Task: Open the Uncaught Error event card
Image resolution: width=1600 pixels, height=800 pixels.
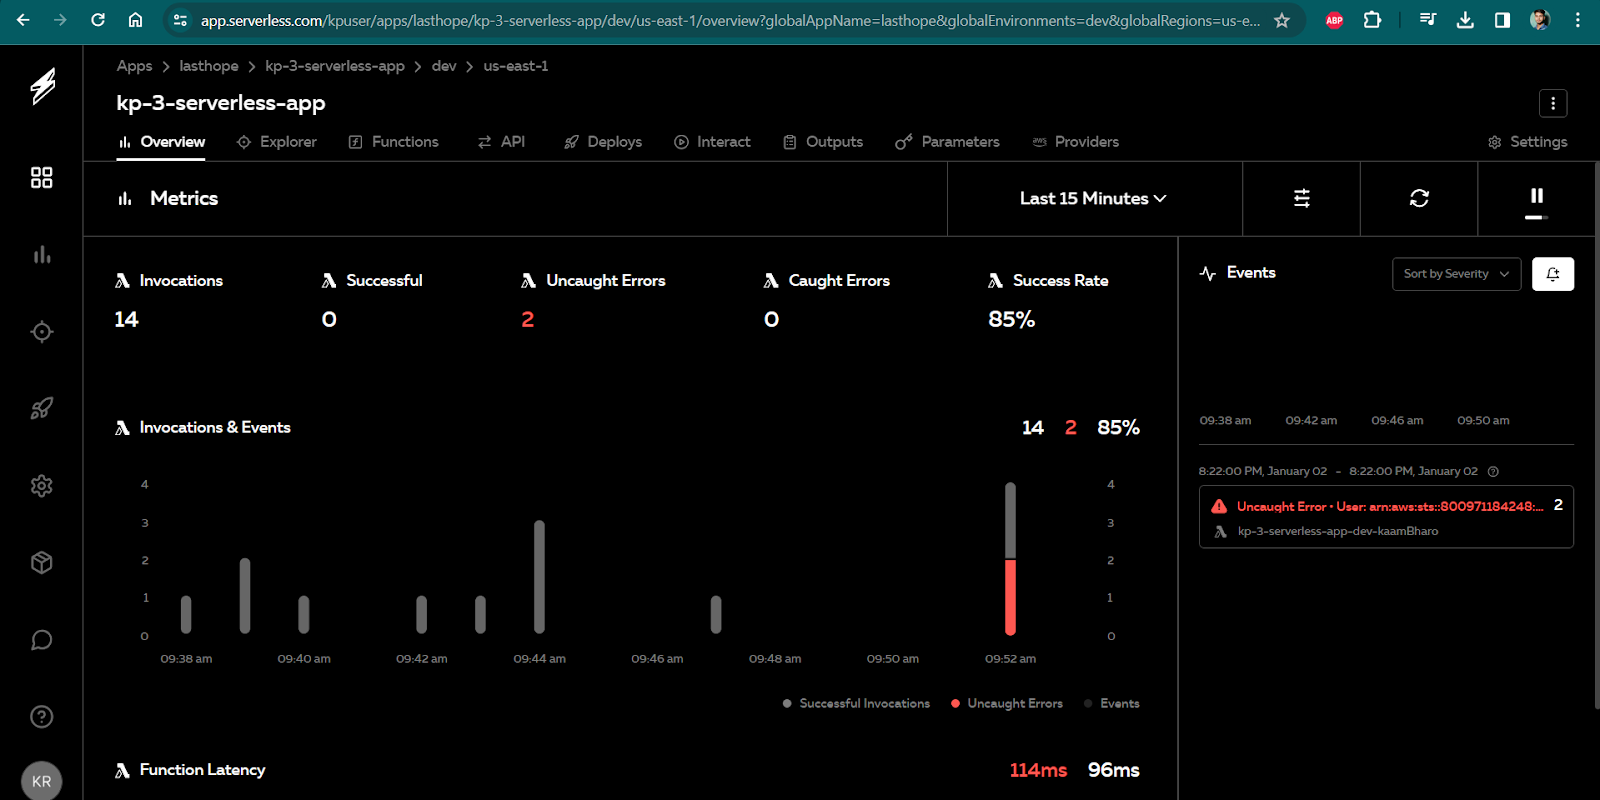Action: 1386,517
